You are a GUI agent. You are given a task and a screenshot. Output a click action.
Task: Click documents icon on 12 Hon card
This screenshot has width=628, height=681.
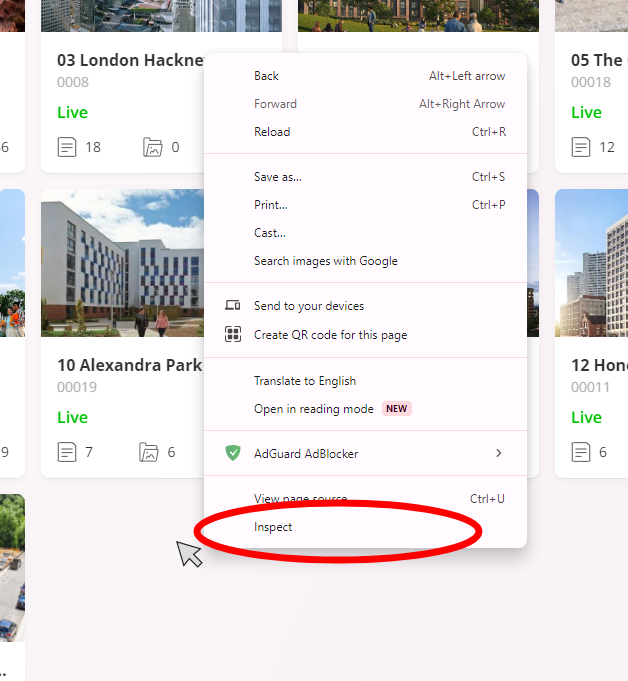pyautogui.click(x=581, y=452)
